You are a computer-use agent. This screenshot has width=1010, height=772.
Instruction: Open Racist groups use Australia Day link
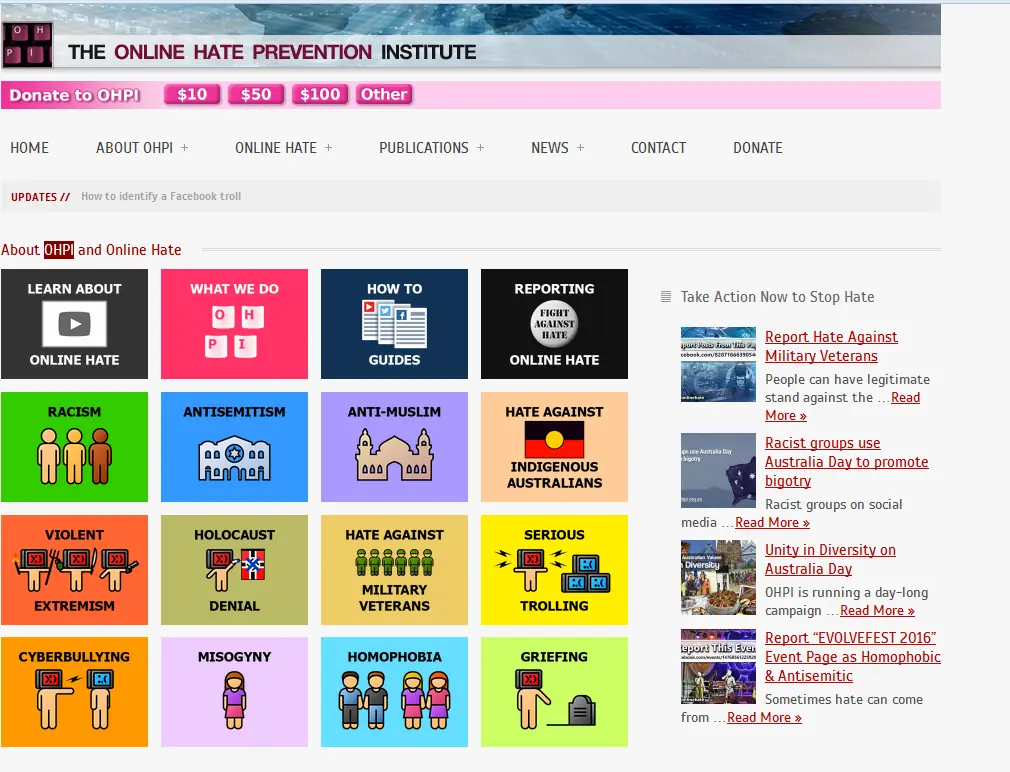(x=846, y=462)
